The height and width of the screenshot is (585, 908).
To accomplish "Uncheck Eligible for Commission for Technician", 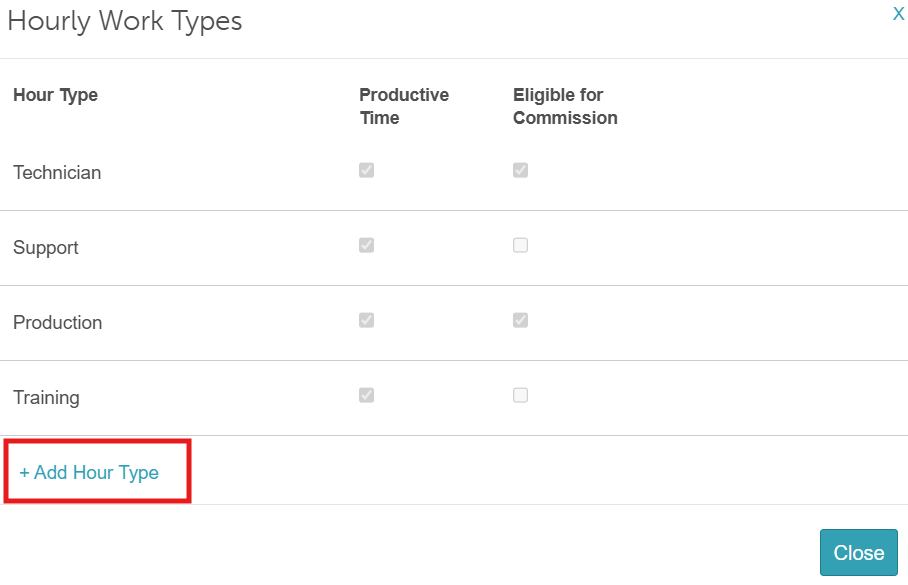I will [520, 170].
